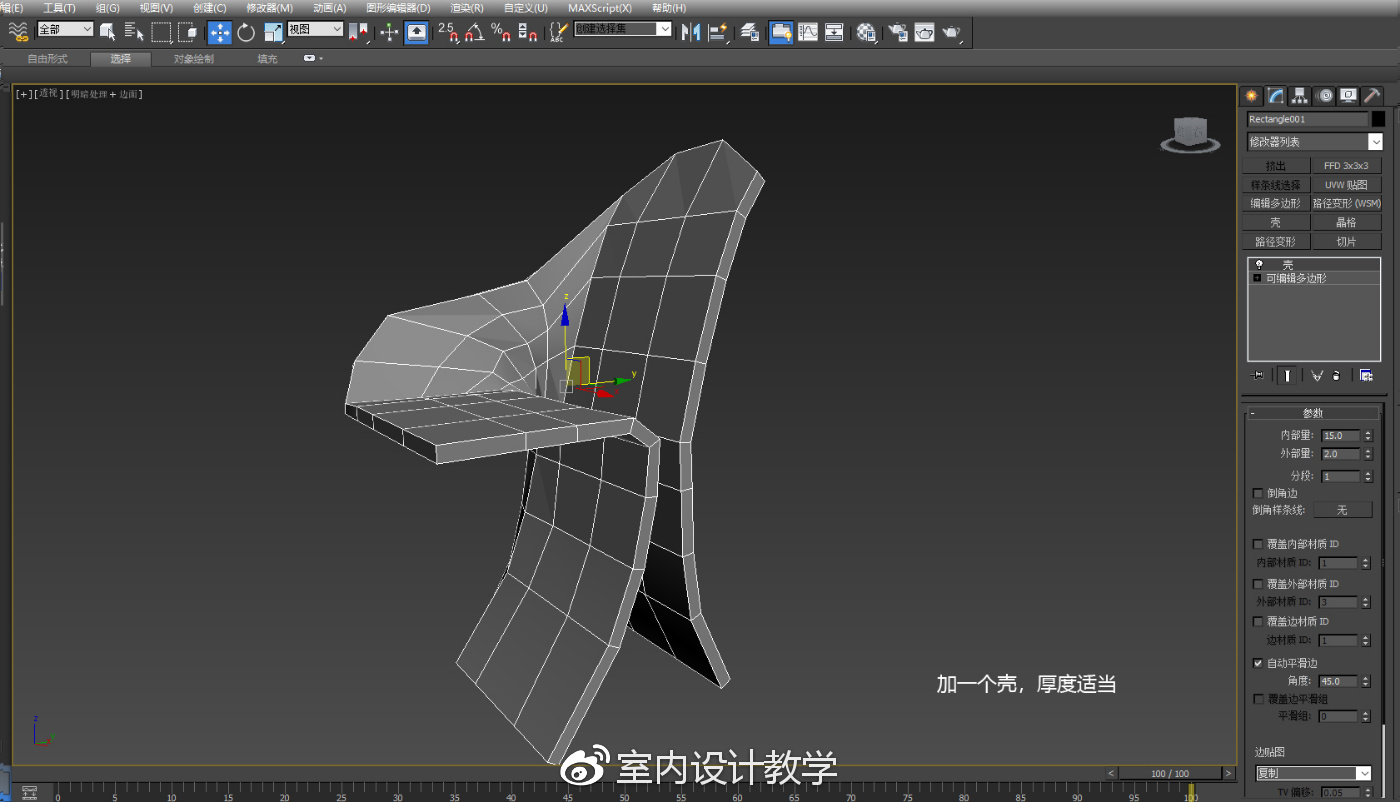Open the reference coordinate system 视图 dropdown
This screenshot has width=1400, height=802.
click(313, 31)
